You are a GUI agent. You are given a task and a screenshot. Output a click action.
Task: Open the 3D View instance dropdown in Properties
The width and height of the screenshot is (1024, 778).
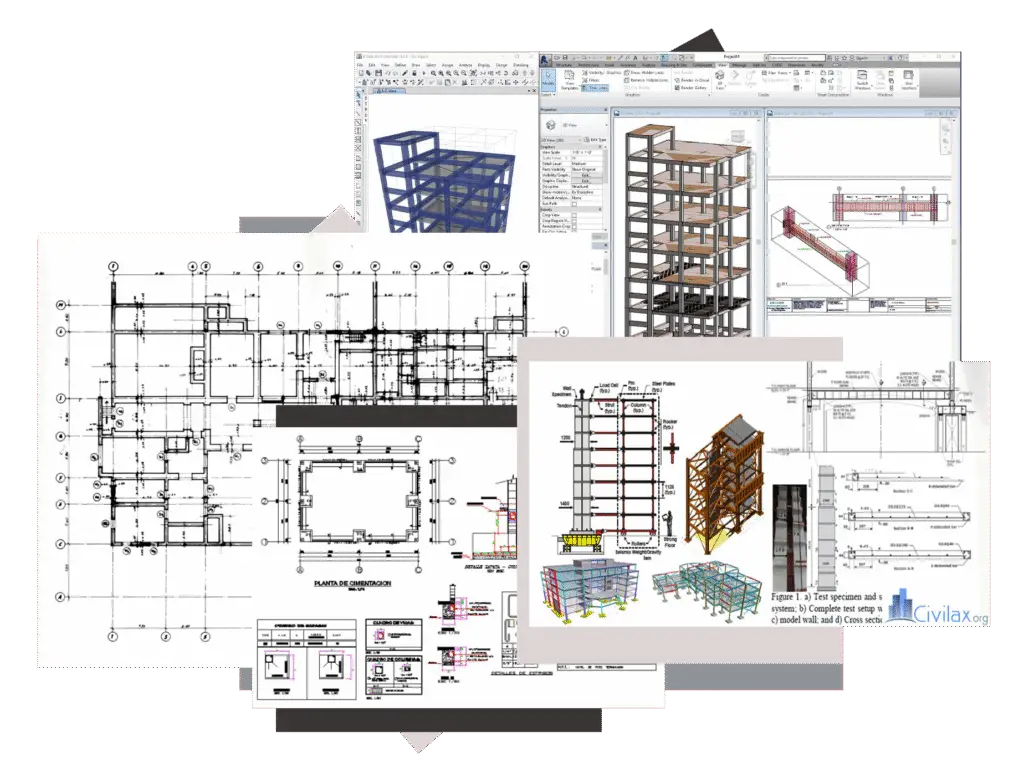point(561,140)
